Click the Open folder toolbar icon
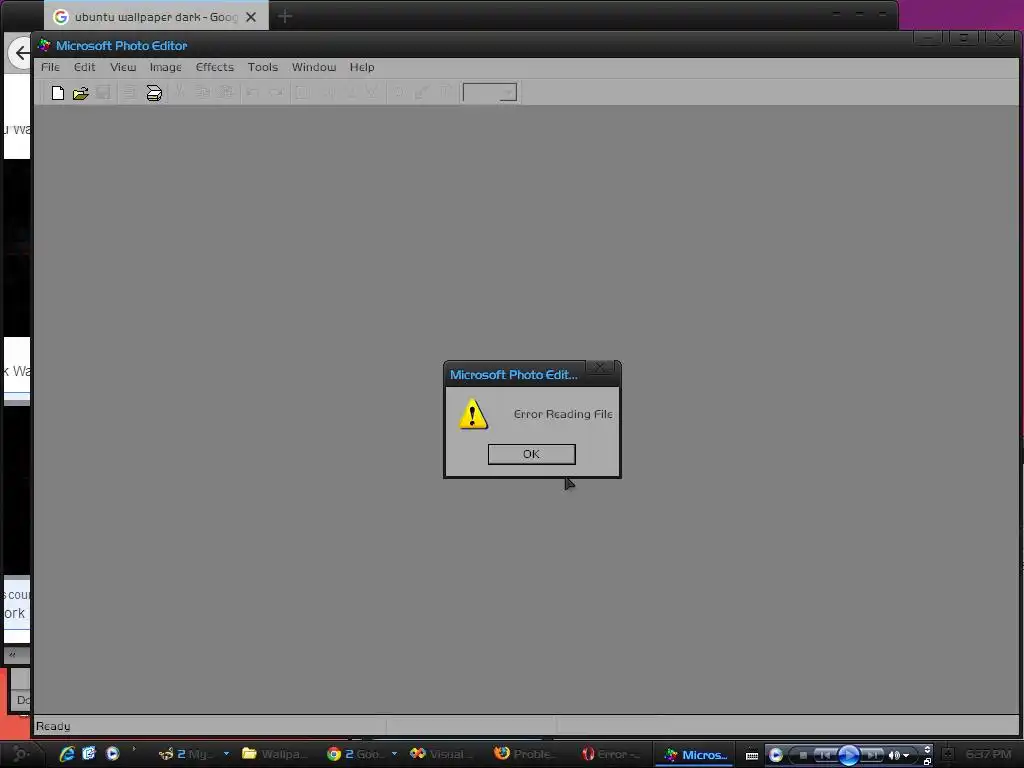This screenshot has height=768, width=1024. (81, 93)
